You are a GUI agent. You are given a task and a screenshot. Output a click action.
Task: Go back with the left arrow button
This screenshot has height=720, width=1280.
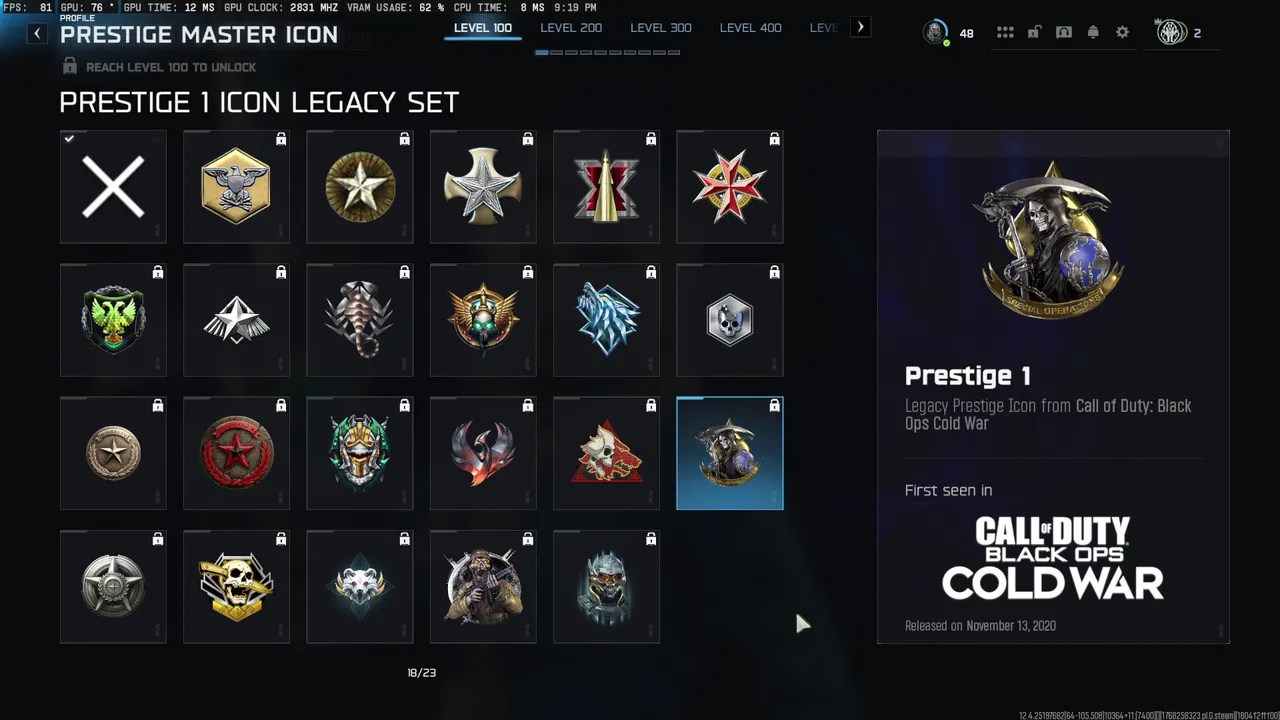click(x=37, y=33)
